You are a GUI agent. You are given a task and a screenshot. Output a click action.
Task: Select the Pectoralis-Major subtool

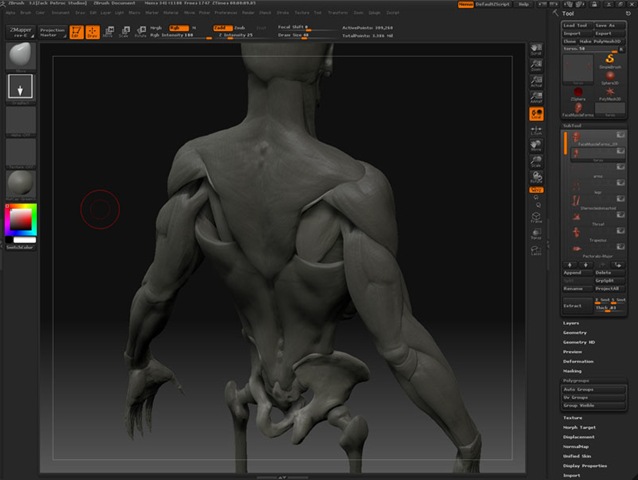(598, 251)
